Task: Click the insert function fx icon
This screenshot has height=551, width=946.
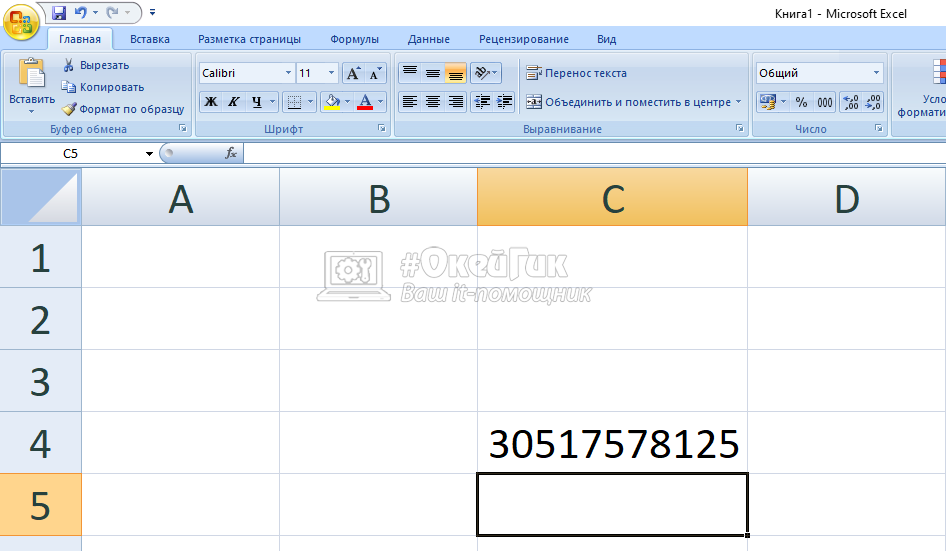Action: point(231,153)
